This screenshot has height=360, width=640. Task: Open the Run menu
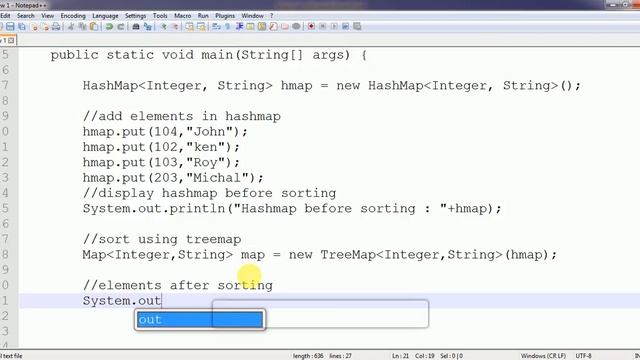click(203, 16)
